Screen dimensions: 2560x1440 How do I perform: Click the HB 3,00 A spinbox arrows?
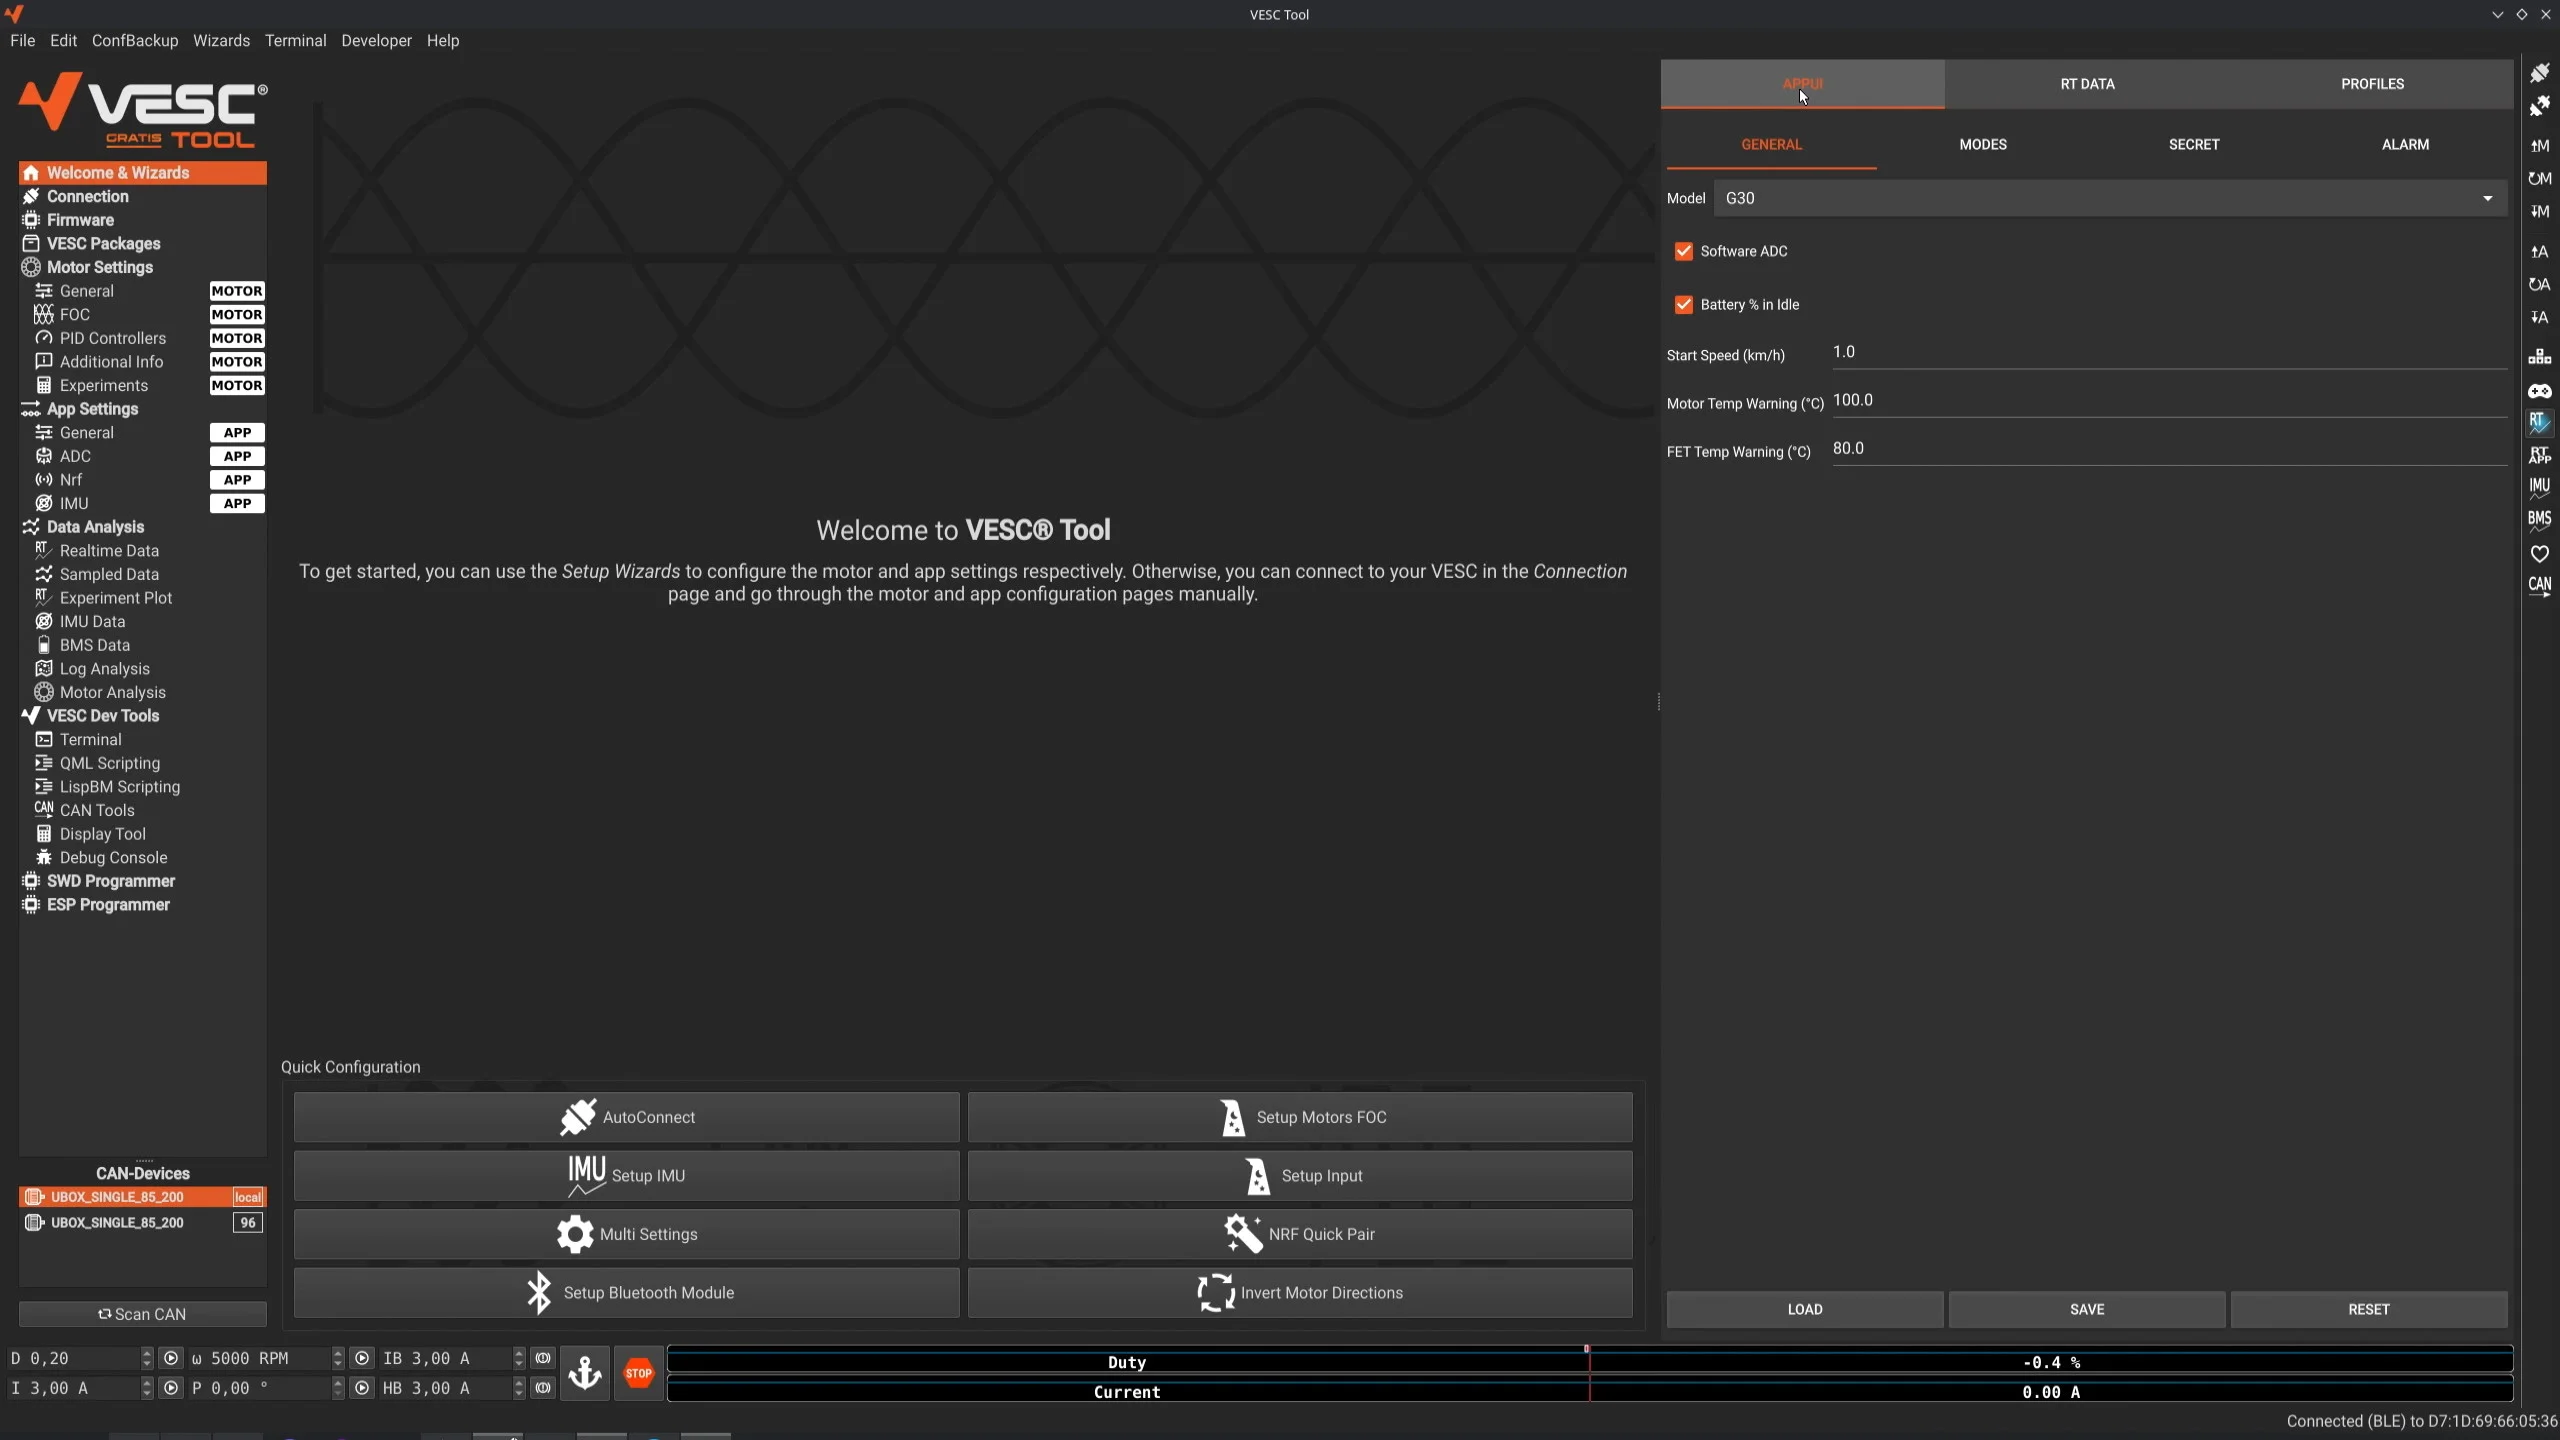pos(519,1388)
